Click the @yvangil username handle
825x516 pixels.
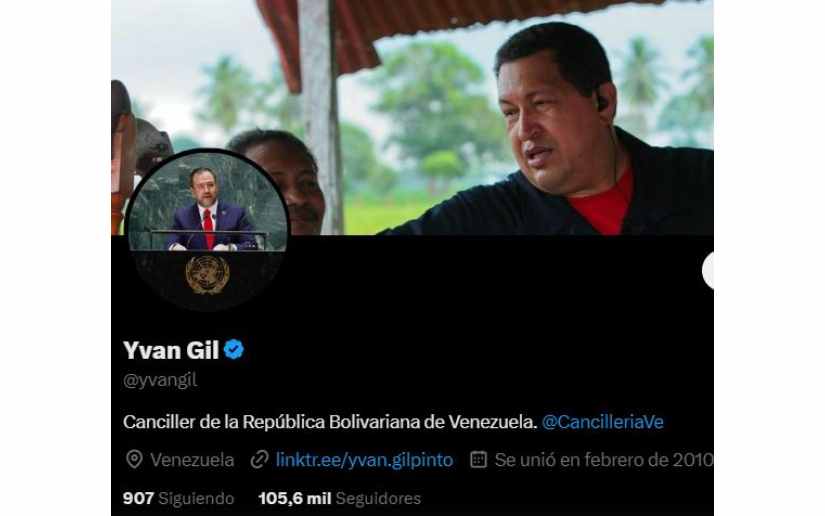pos(160,380)
